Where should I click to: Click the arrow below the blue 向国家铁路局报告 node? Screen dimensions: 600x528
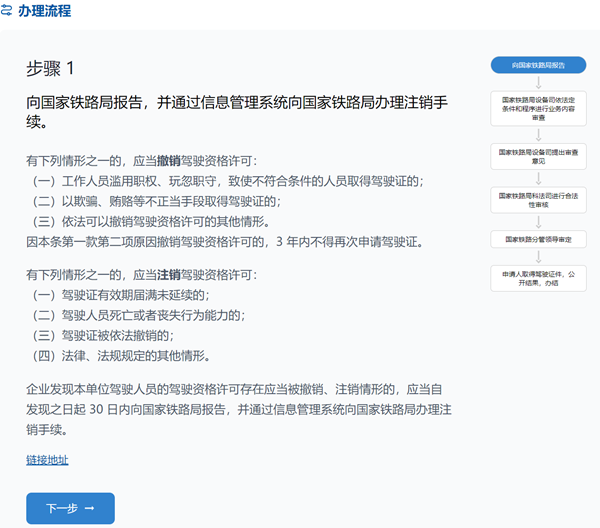coord(538,83)
